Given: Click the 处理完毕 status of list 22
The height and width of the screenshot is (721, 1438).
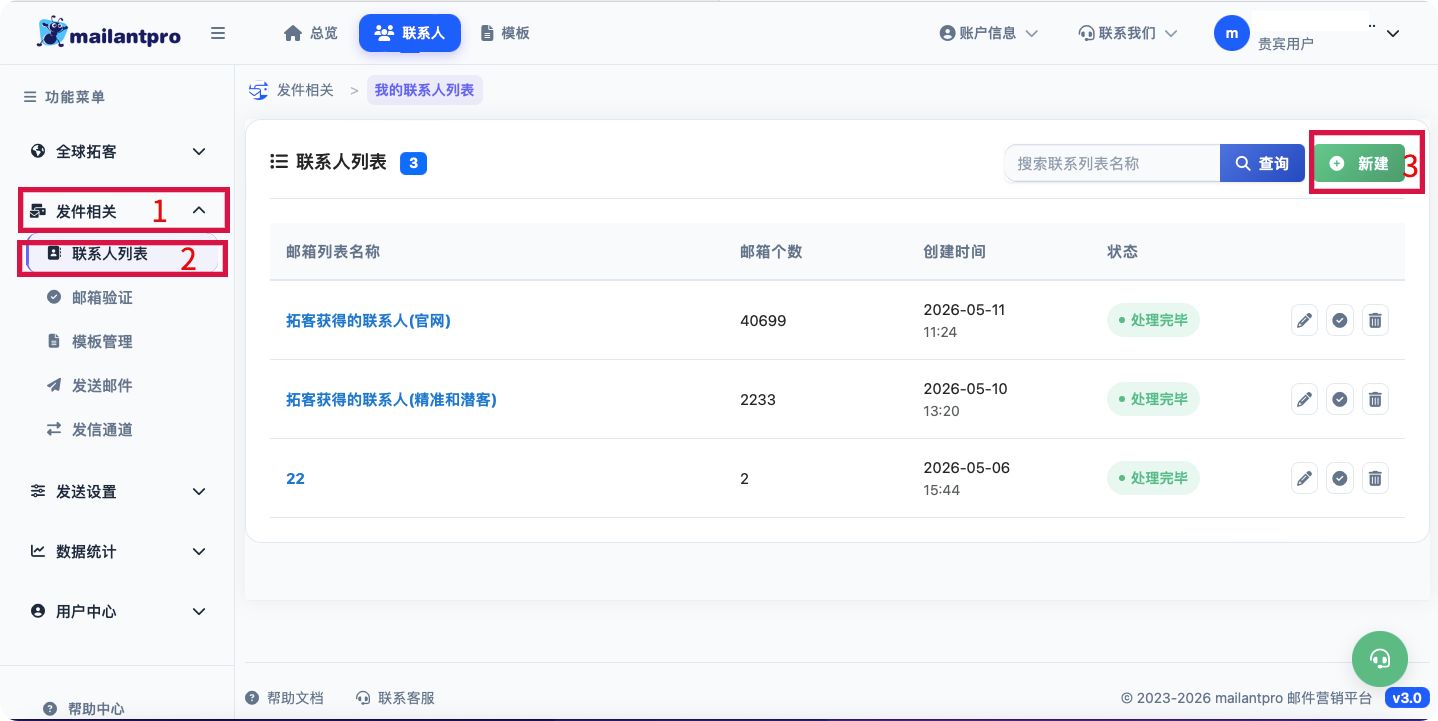Looking at the screenshot, I should [x=1153, y=478].
